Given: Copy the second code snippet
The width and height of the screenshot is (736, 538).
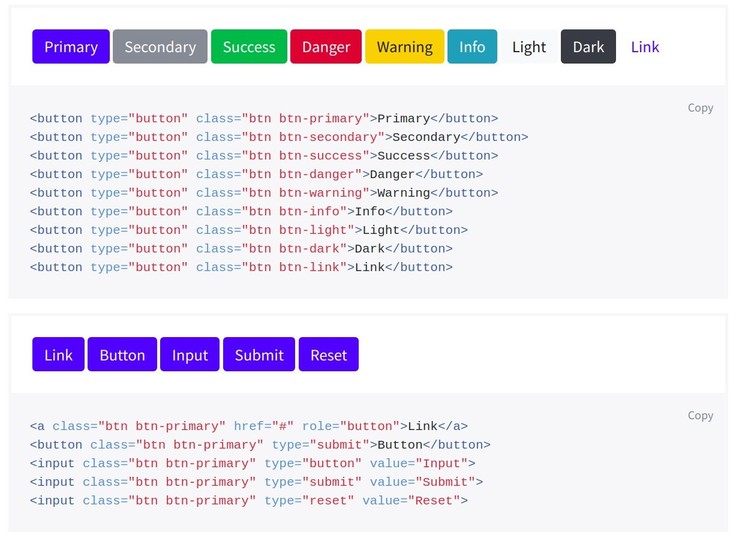Looking at the screenshot, I should coord(700,416).
